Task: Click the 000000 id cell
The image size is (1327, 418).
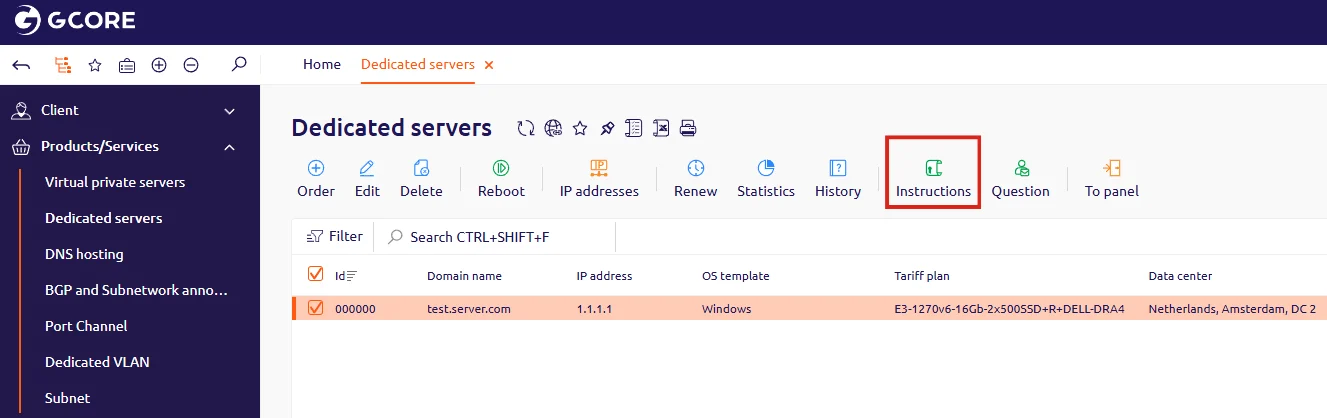Action: tap(355, 309)
